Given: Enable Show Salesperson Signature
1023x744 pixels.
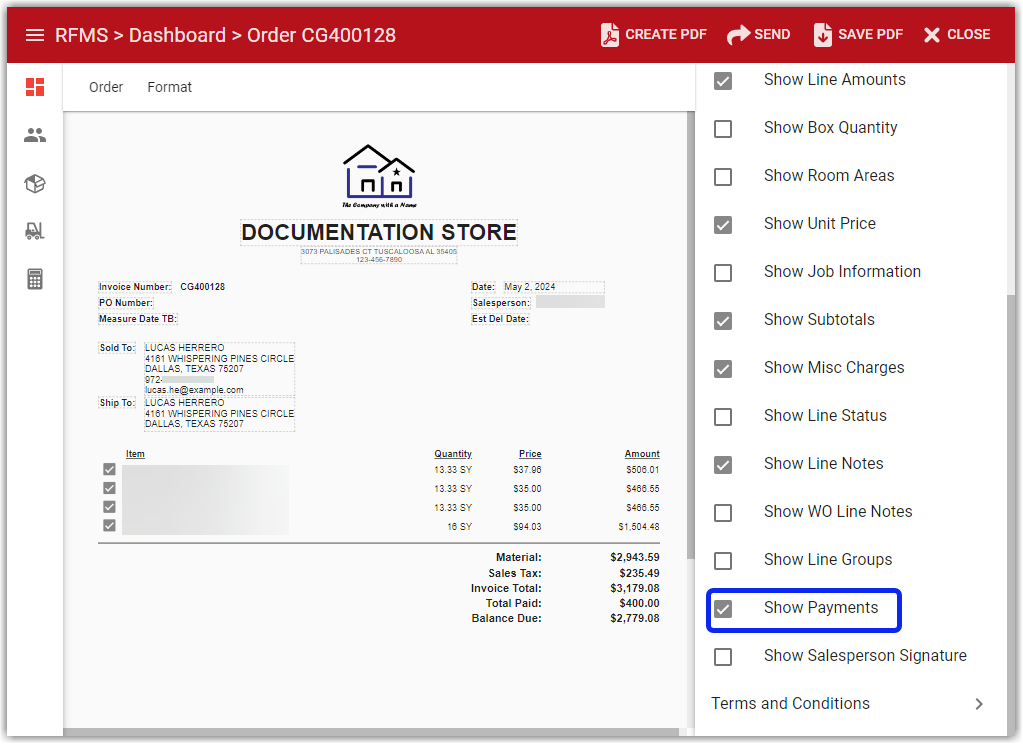Looking at the screenshot, I should point(723,657).
